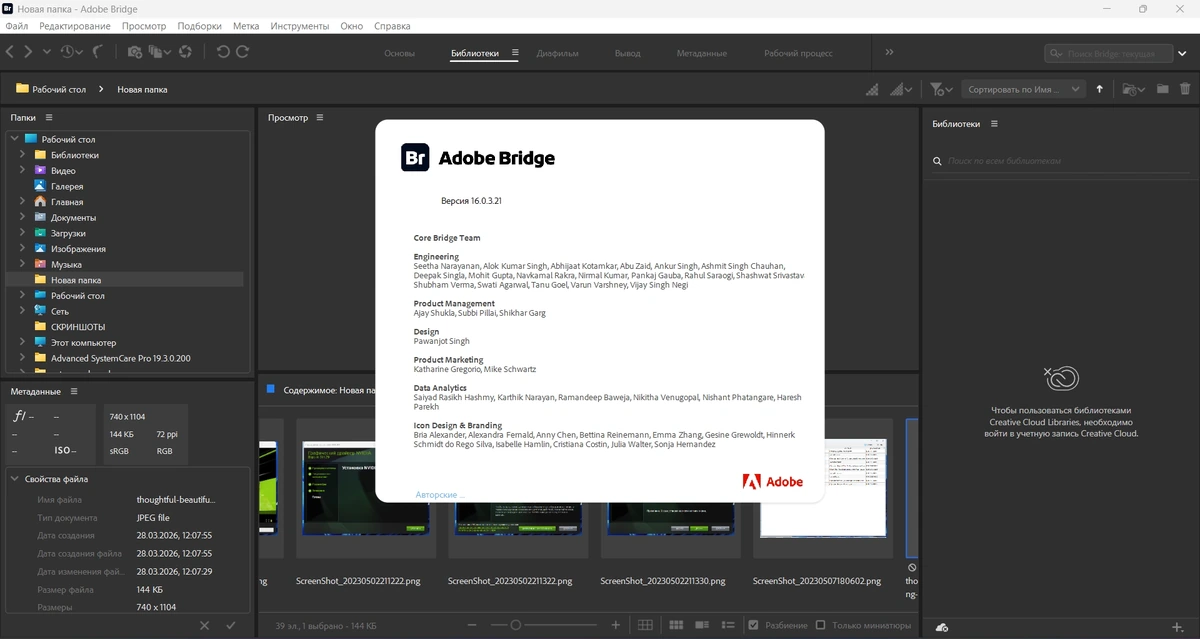The height and width of the screenshot is (639, 1200).
Task: Expand the Загрузки folder in tree
Action: point(22,233)
